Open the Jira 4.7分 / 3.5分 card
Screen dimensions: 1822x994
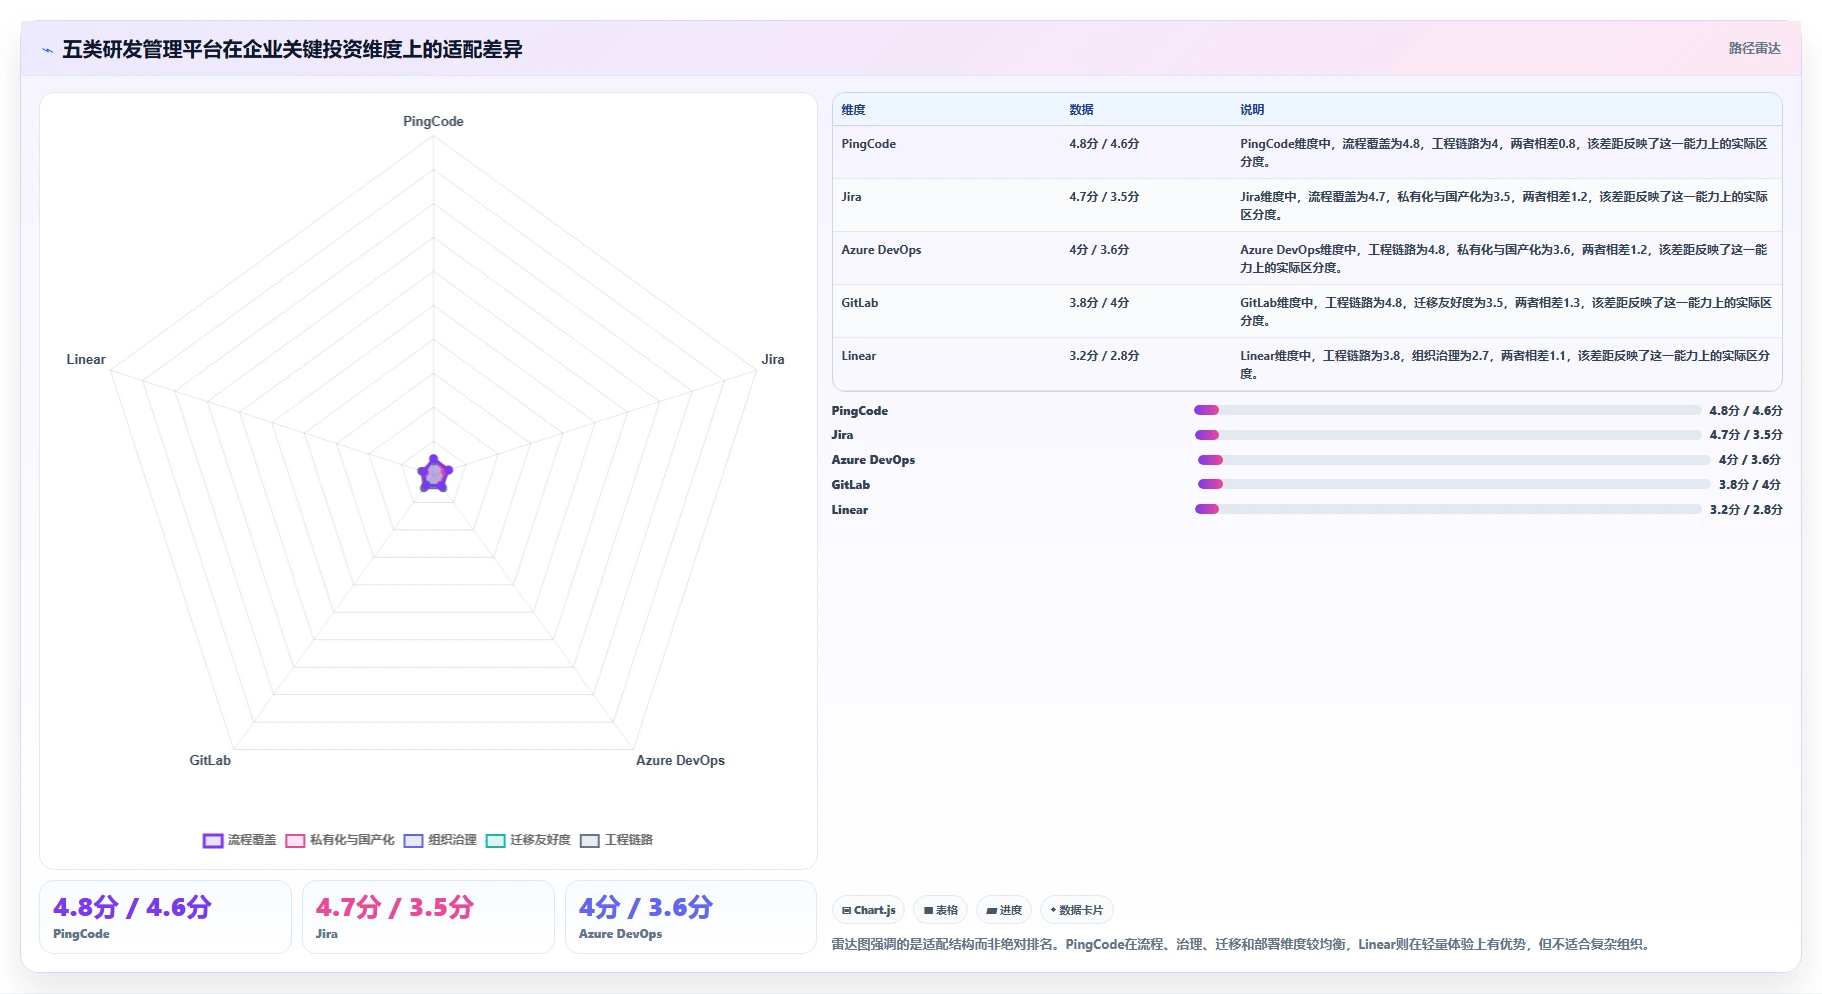click(428, 917)
